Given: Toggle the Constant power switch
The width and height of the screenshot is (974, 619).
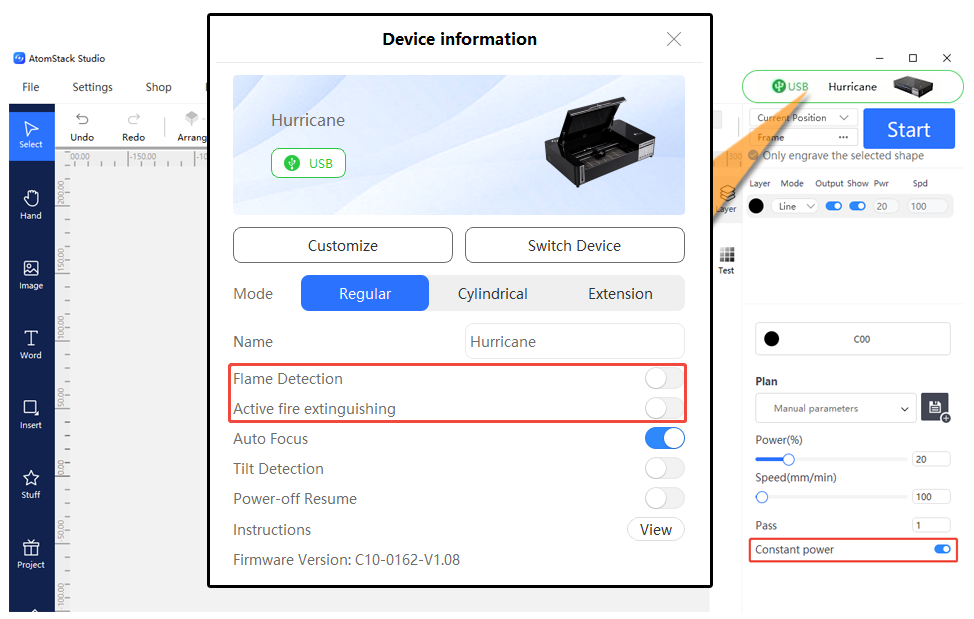Looking at the screenshot, I should pos(942,549).
